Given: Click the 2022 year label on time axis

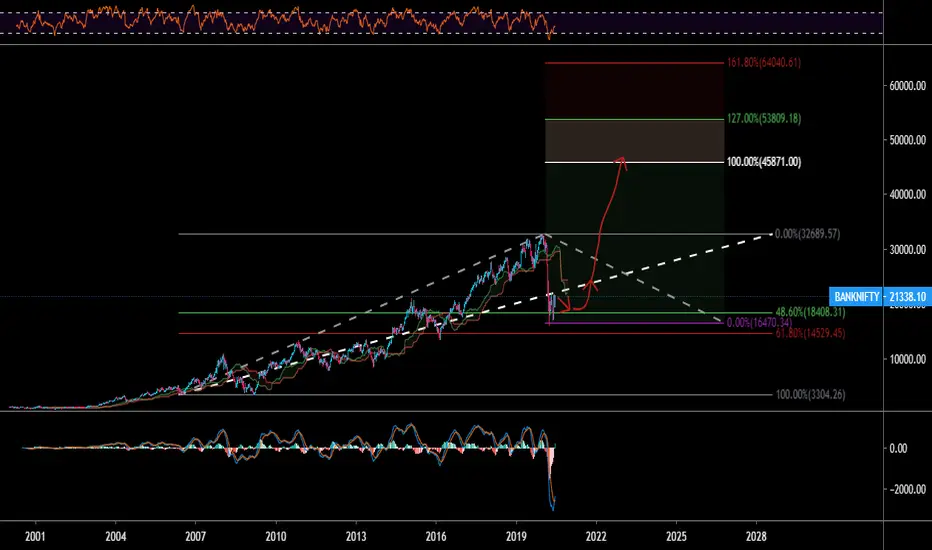Looking at the screenshot, I should click(x=596, y=536).
